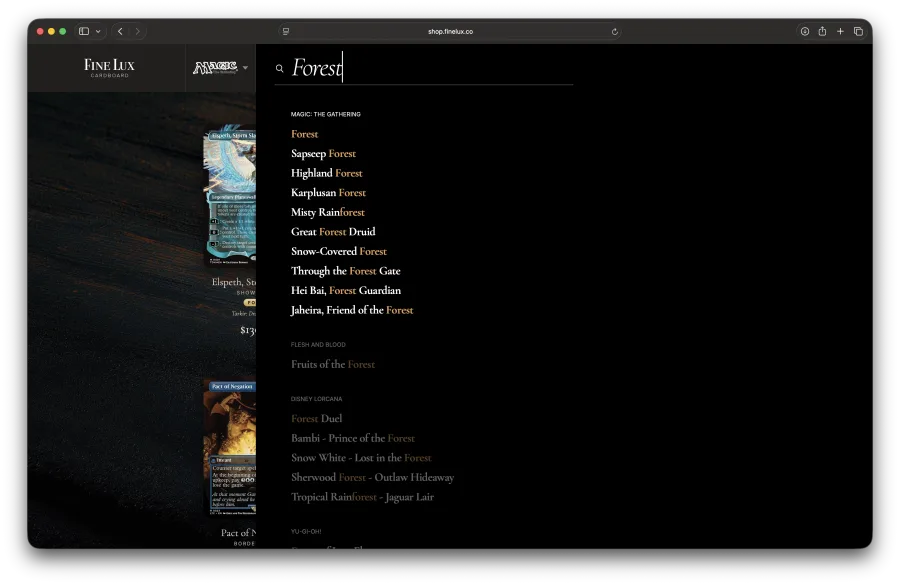
Task: Click the search magnifier icon
Action: (280, 68)
